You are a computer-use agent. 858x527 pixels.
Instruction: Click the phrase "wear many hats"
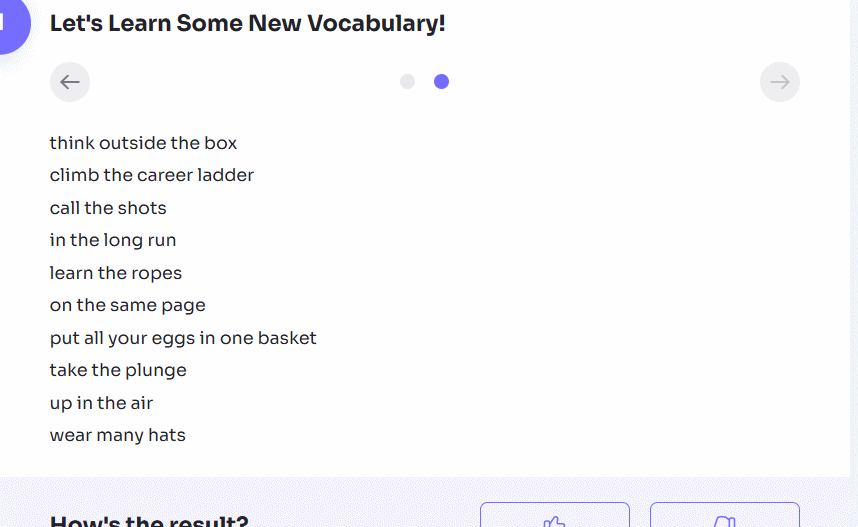(118, 435)
